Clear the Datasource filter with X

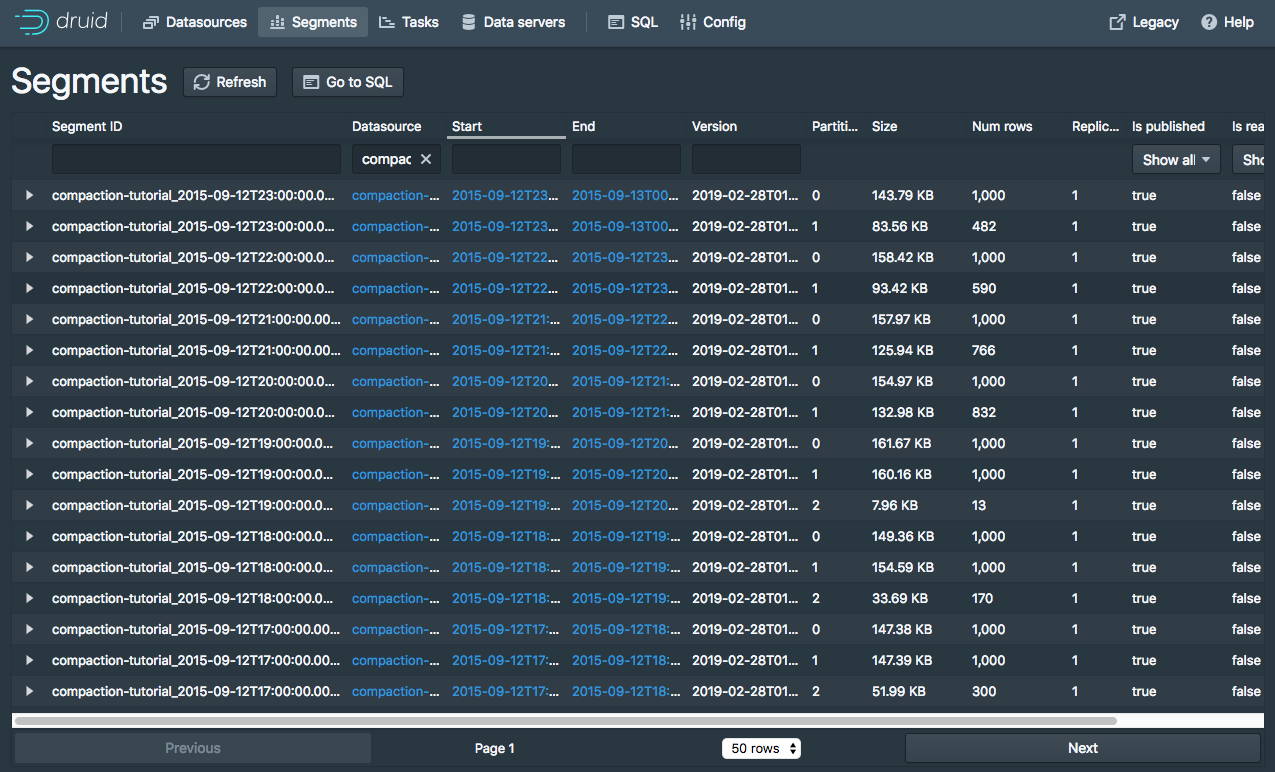coord(426,159)
